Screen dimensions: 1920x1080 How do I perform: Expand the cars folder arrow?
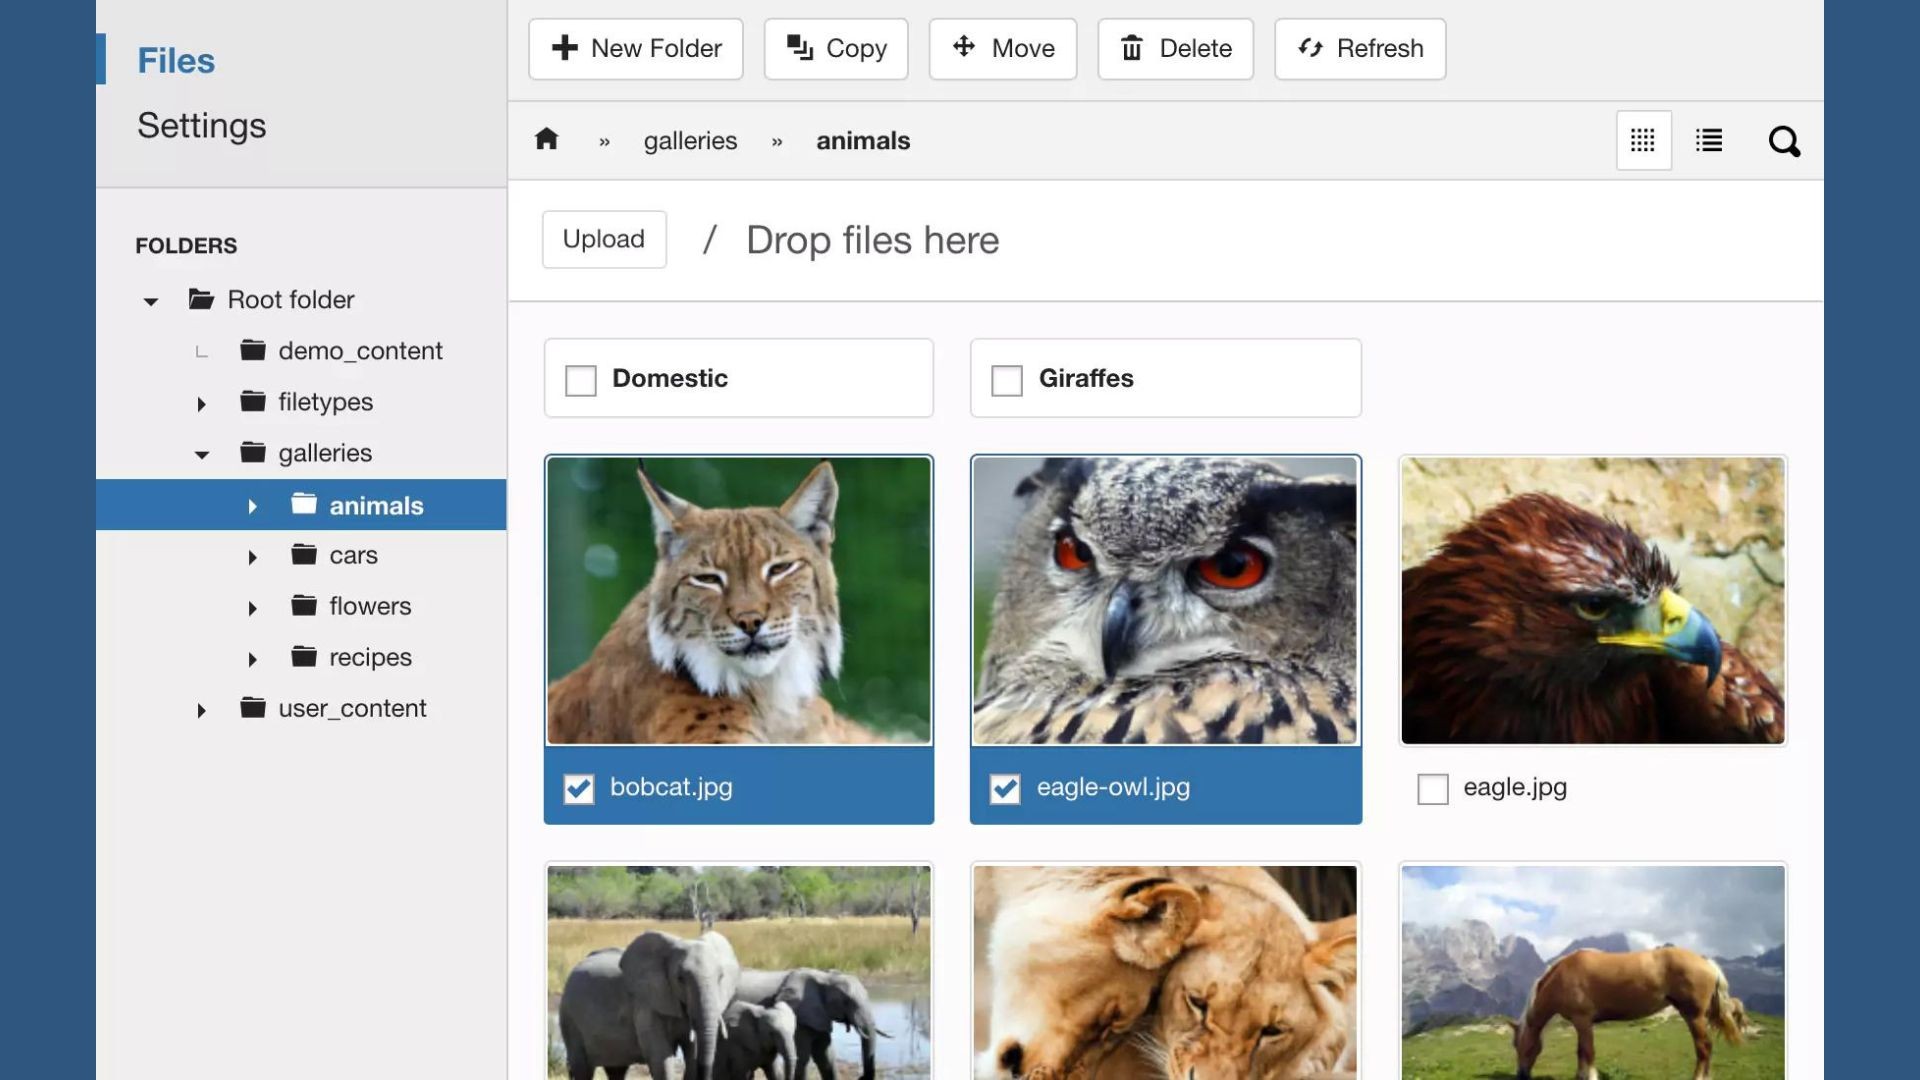(x=252, y=557)
